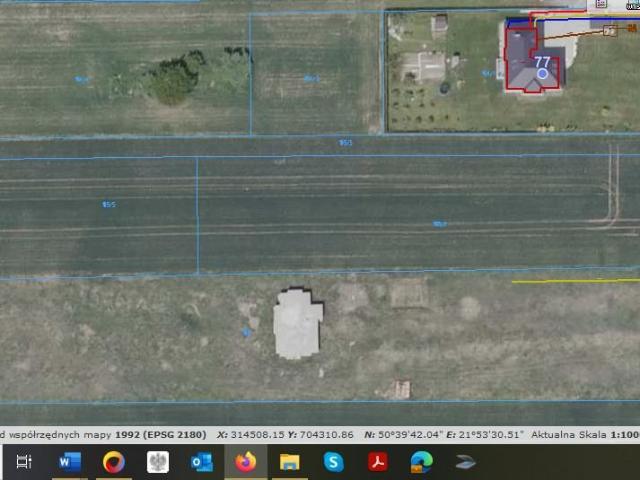Click the pixelated building in the lower parcel

click(x=297, y=323)
